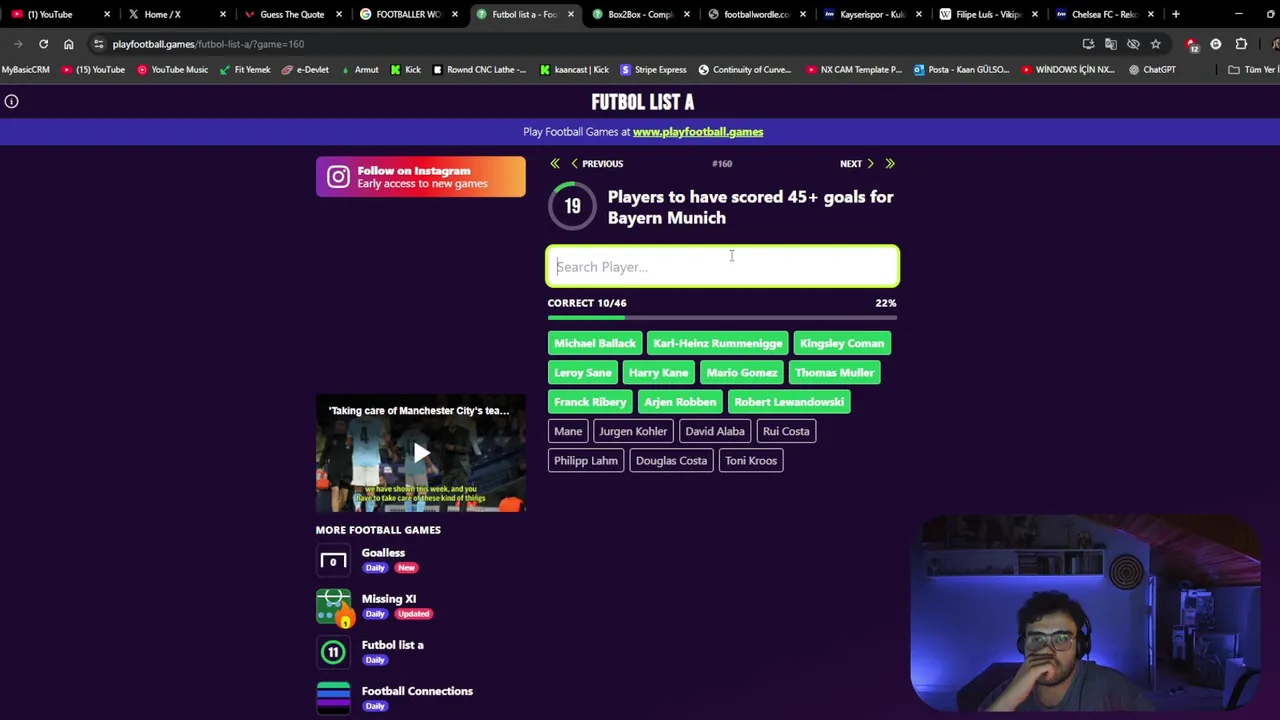Click the David Alaba guess chip
Viewport: 1280px width, 720px height.
[x=715, y=431]
